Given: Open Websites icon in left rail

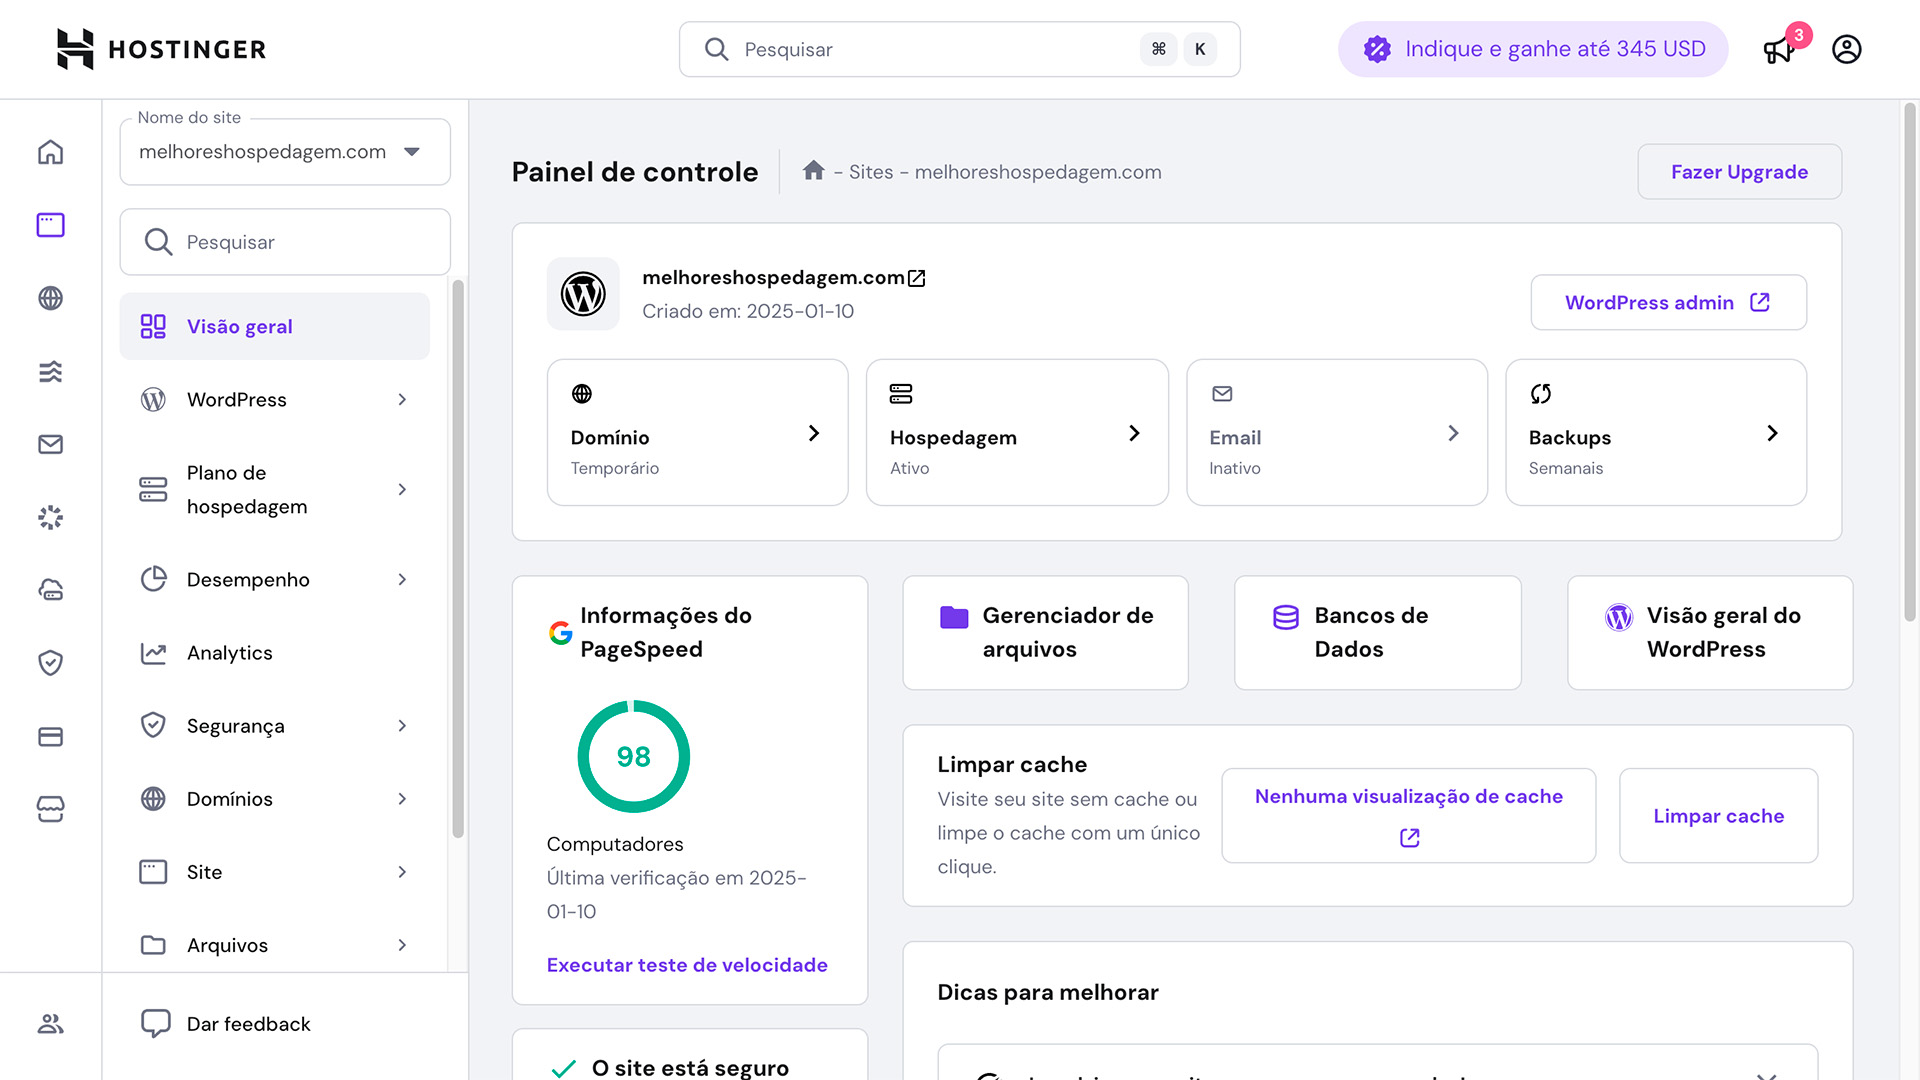Looking at the screenshot, I should coord(50,225).
